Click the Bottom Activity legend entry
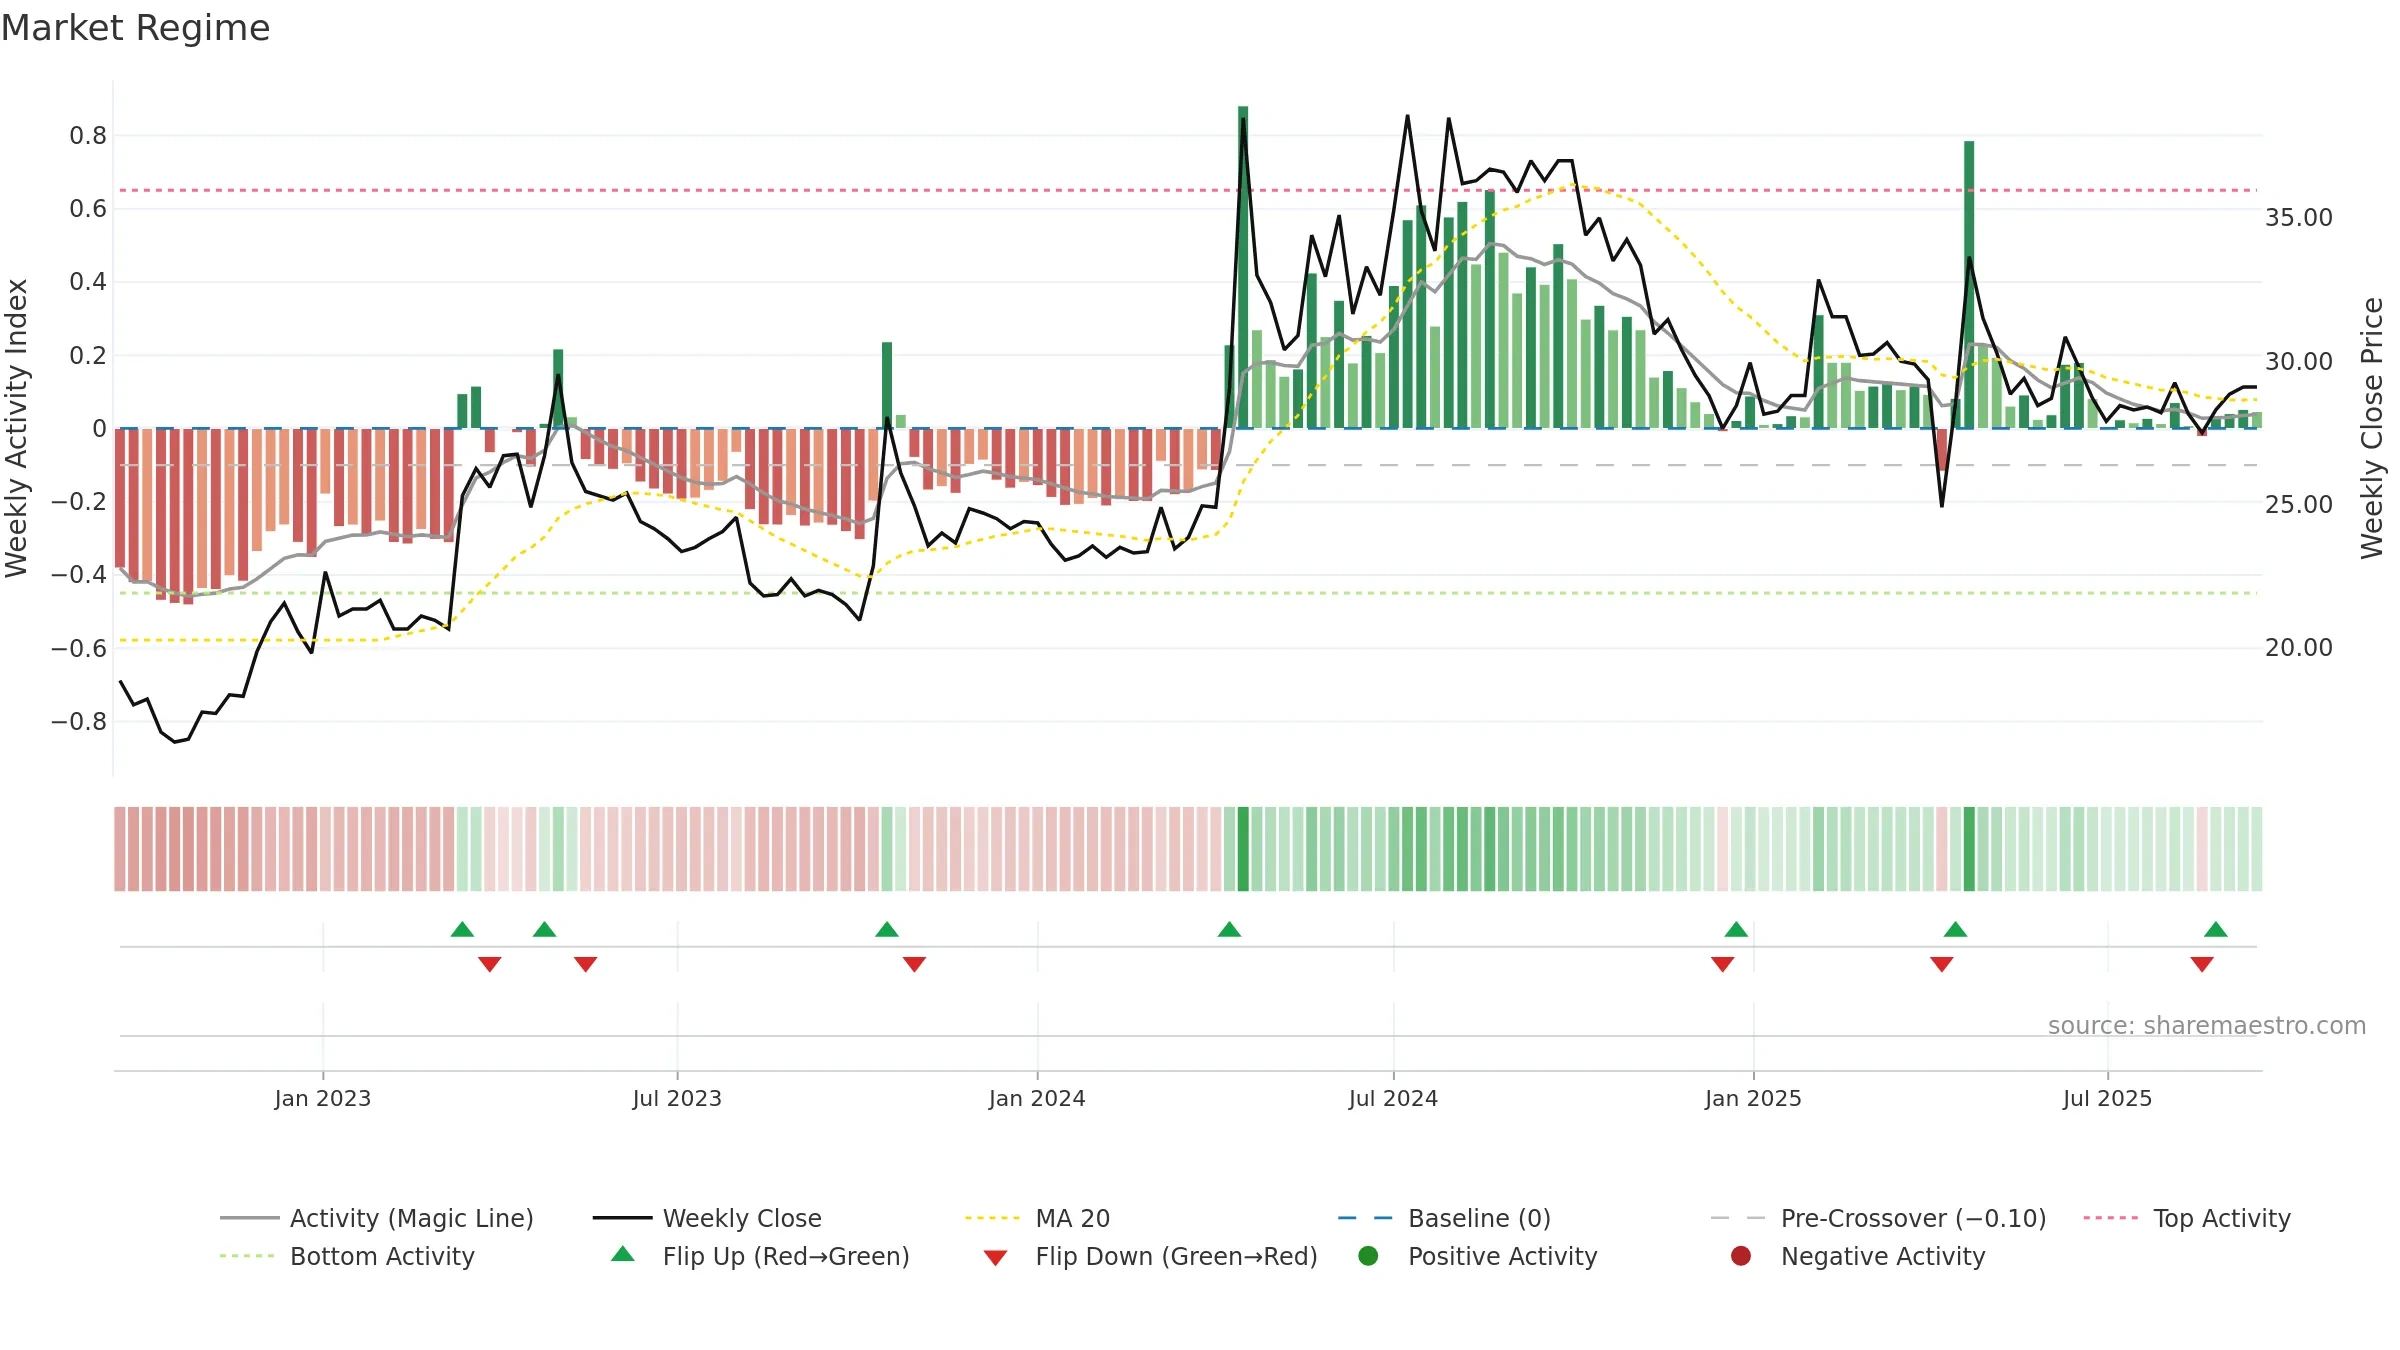 pos(347,1256)
